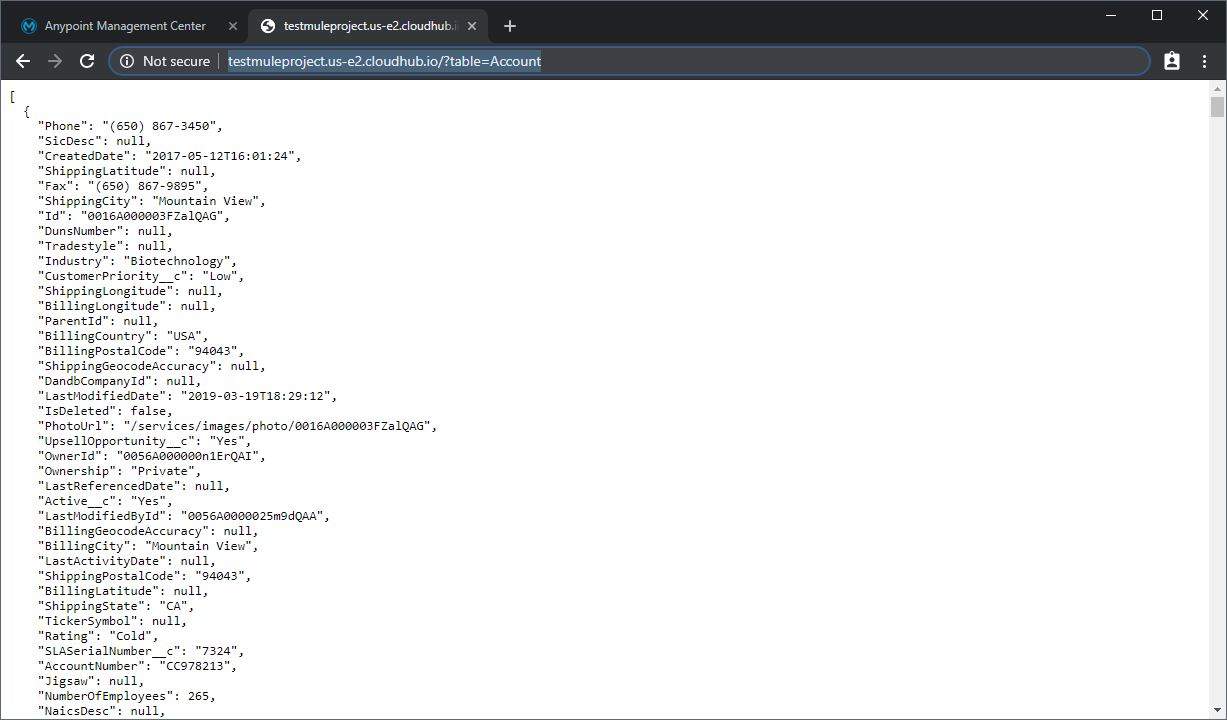Click the forward navigation arrow
The image size is (1227, 720).
coord(55,61)
